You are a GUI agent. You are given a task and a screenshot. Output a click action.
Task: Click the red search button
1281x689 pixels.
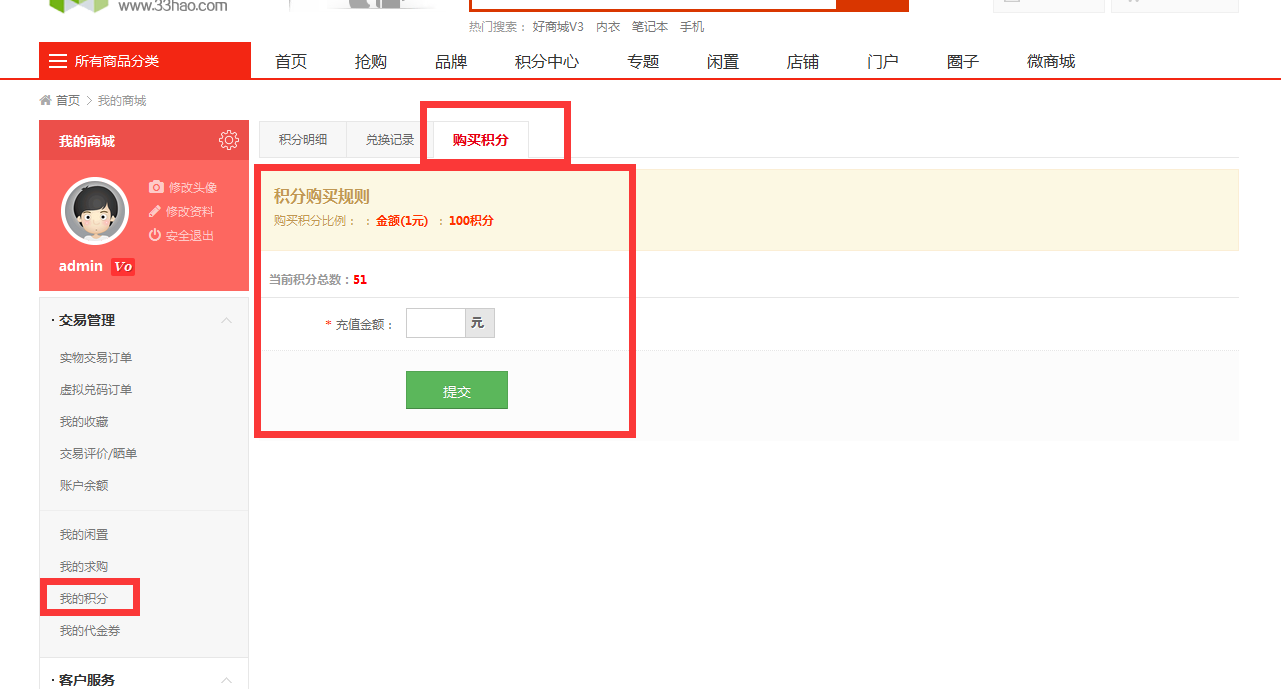point(872,5)
